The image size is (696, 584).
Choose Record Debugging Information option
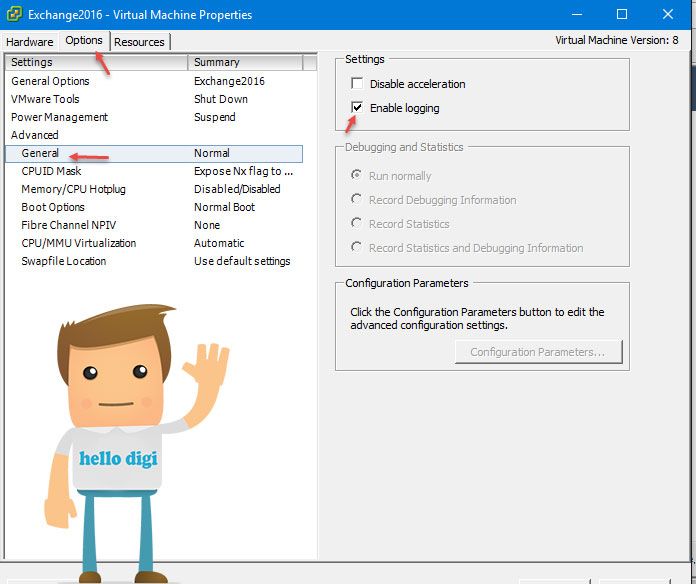[x=356, y=199]
